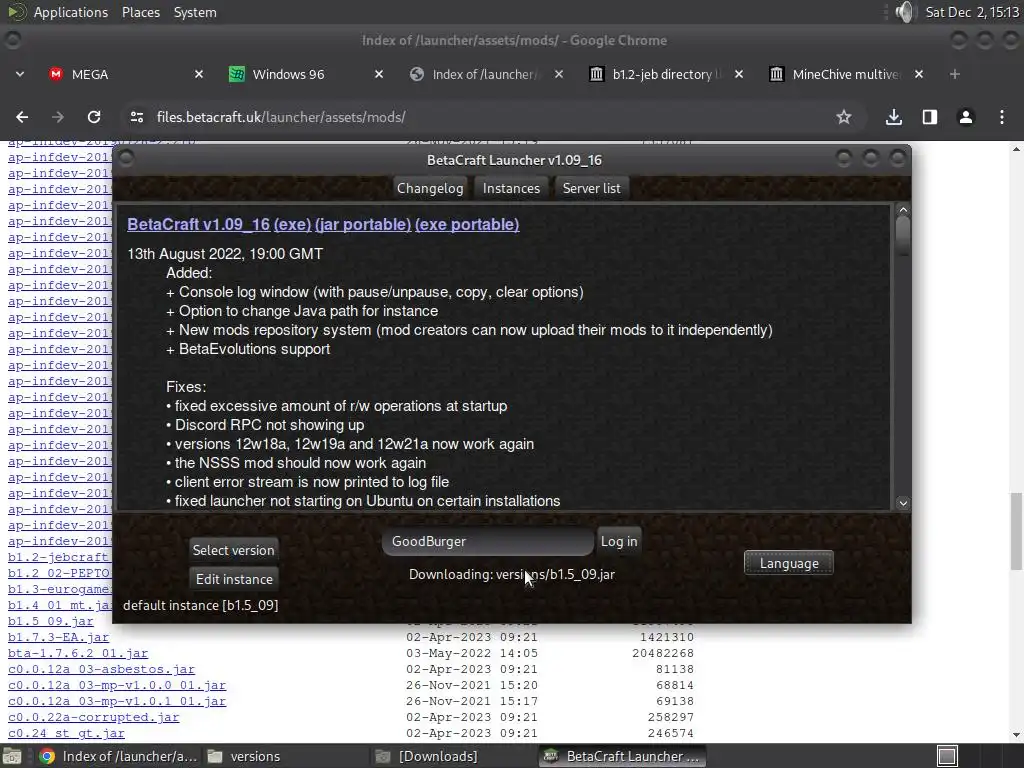
Task: Open the Applications menu
Action: (71, 12)
